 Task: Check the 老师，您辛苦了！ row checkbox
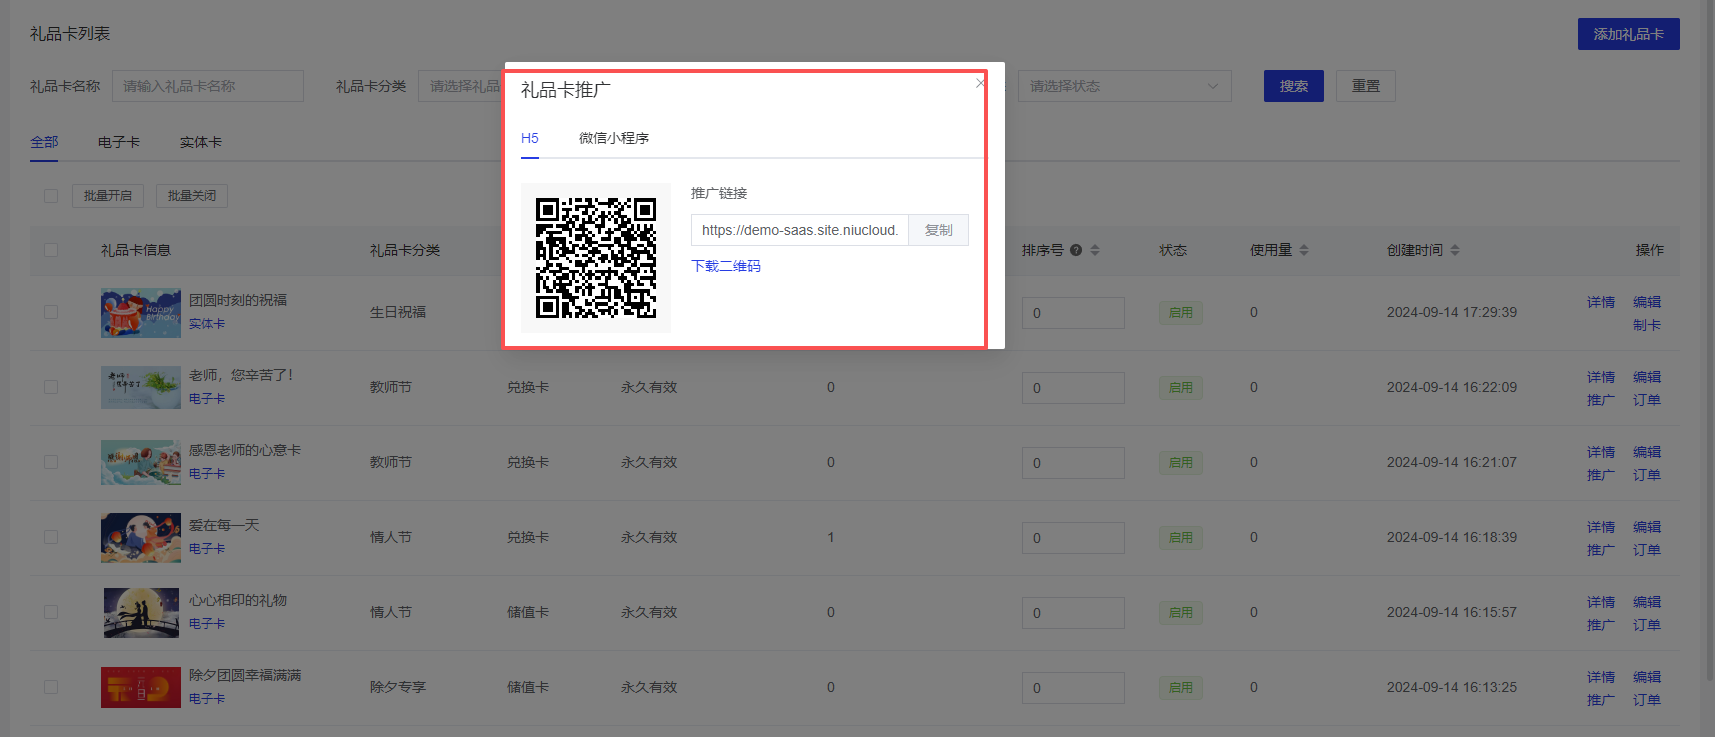tap(51, 387)
